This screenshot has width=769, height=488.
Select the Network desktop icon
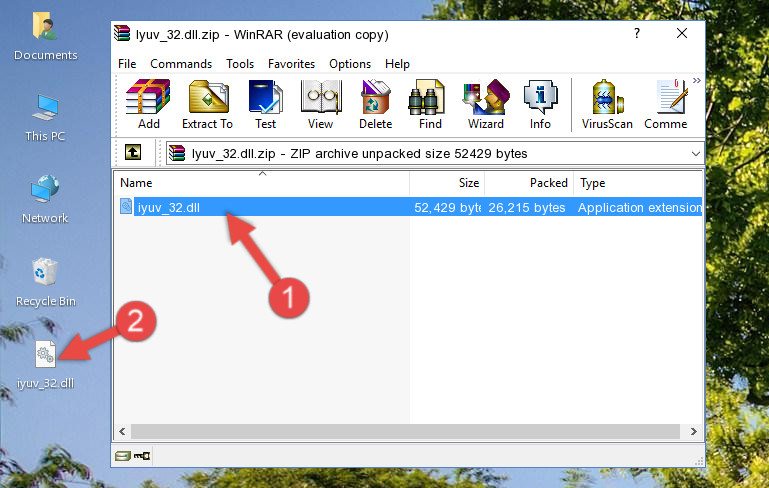[45, 199]
